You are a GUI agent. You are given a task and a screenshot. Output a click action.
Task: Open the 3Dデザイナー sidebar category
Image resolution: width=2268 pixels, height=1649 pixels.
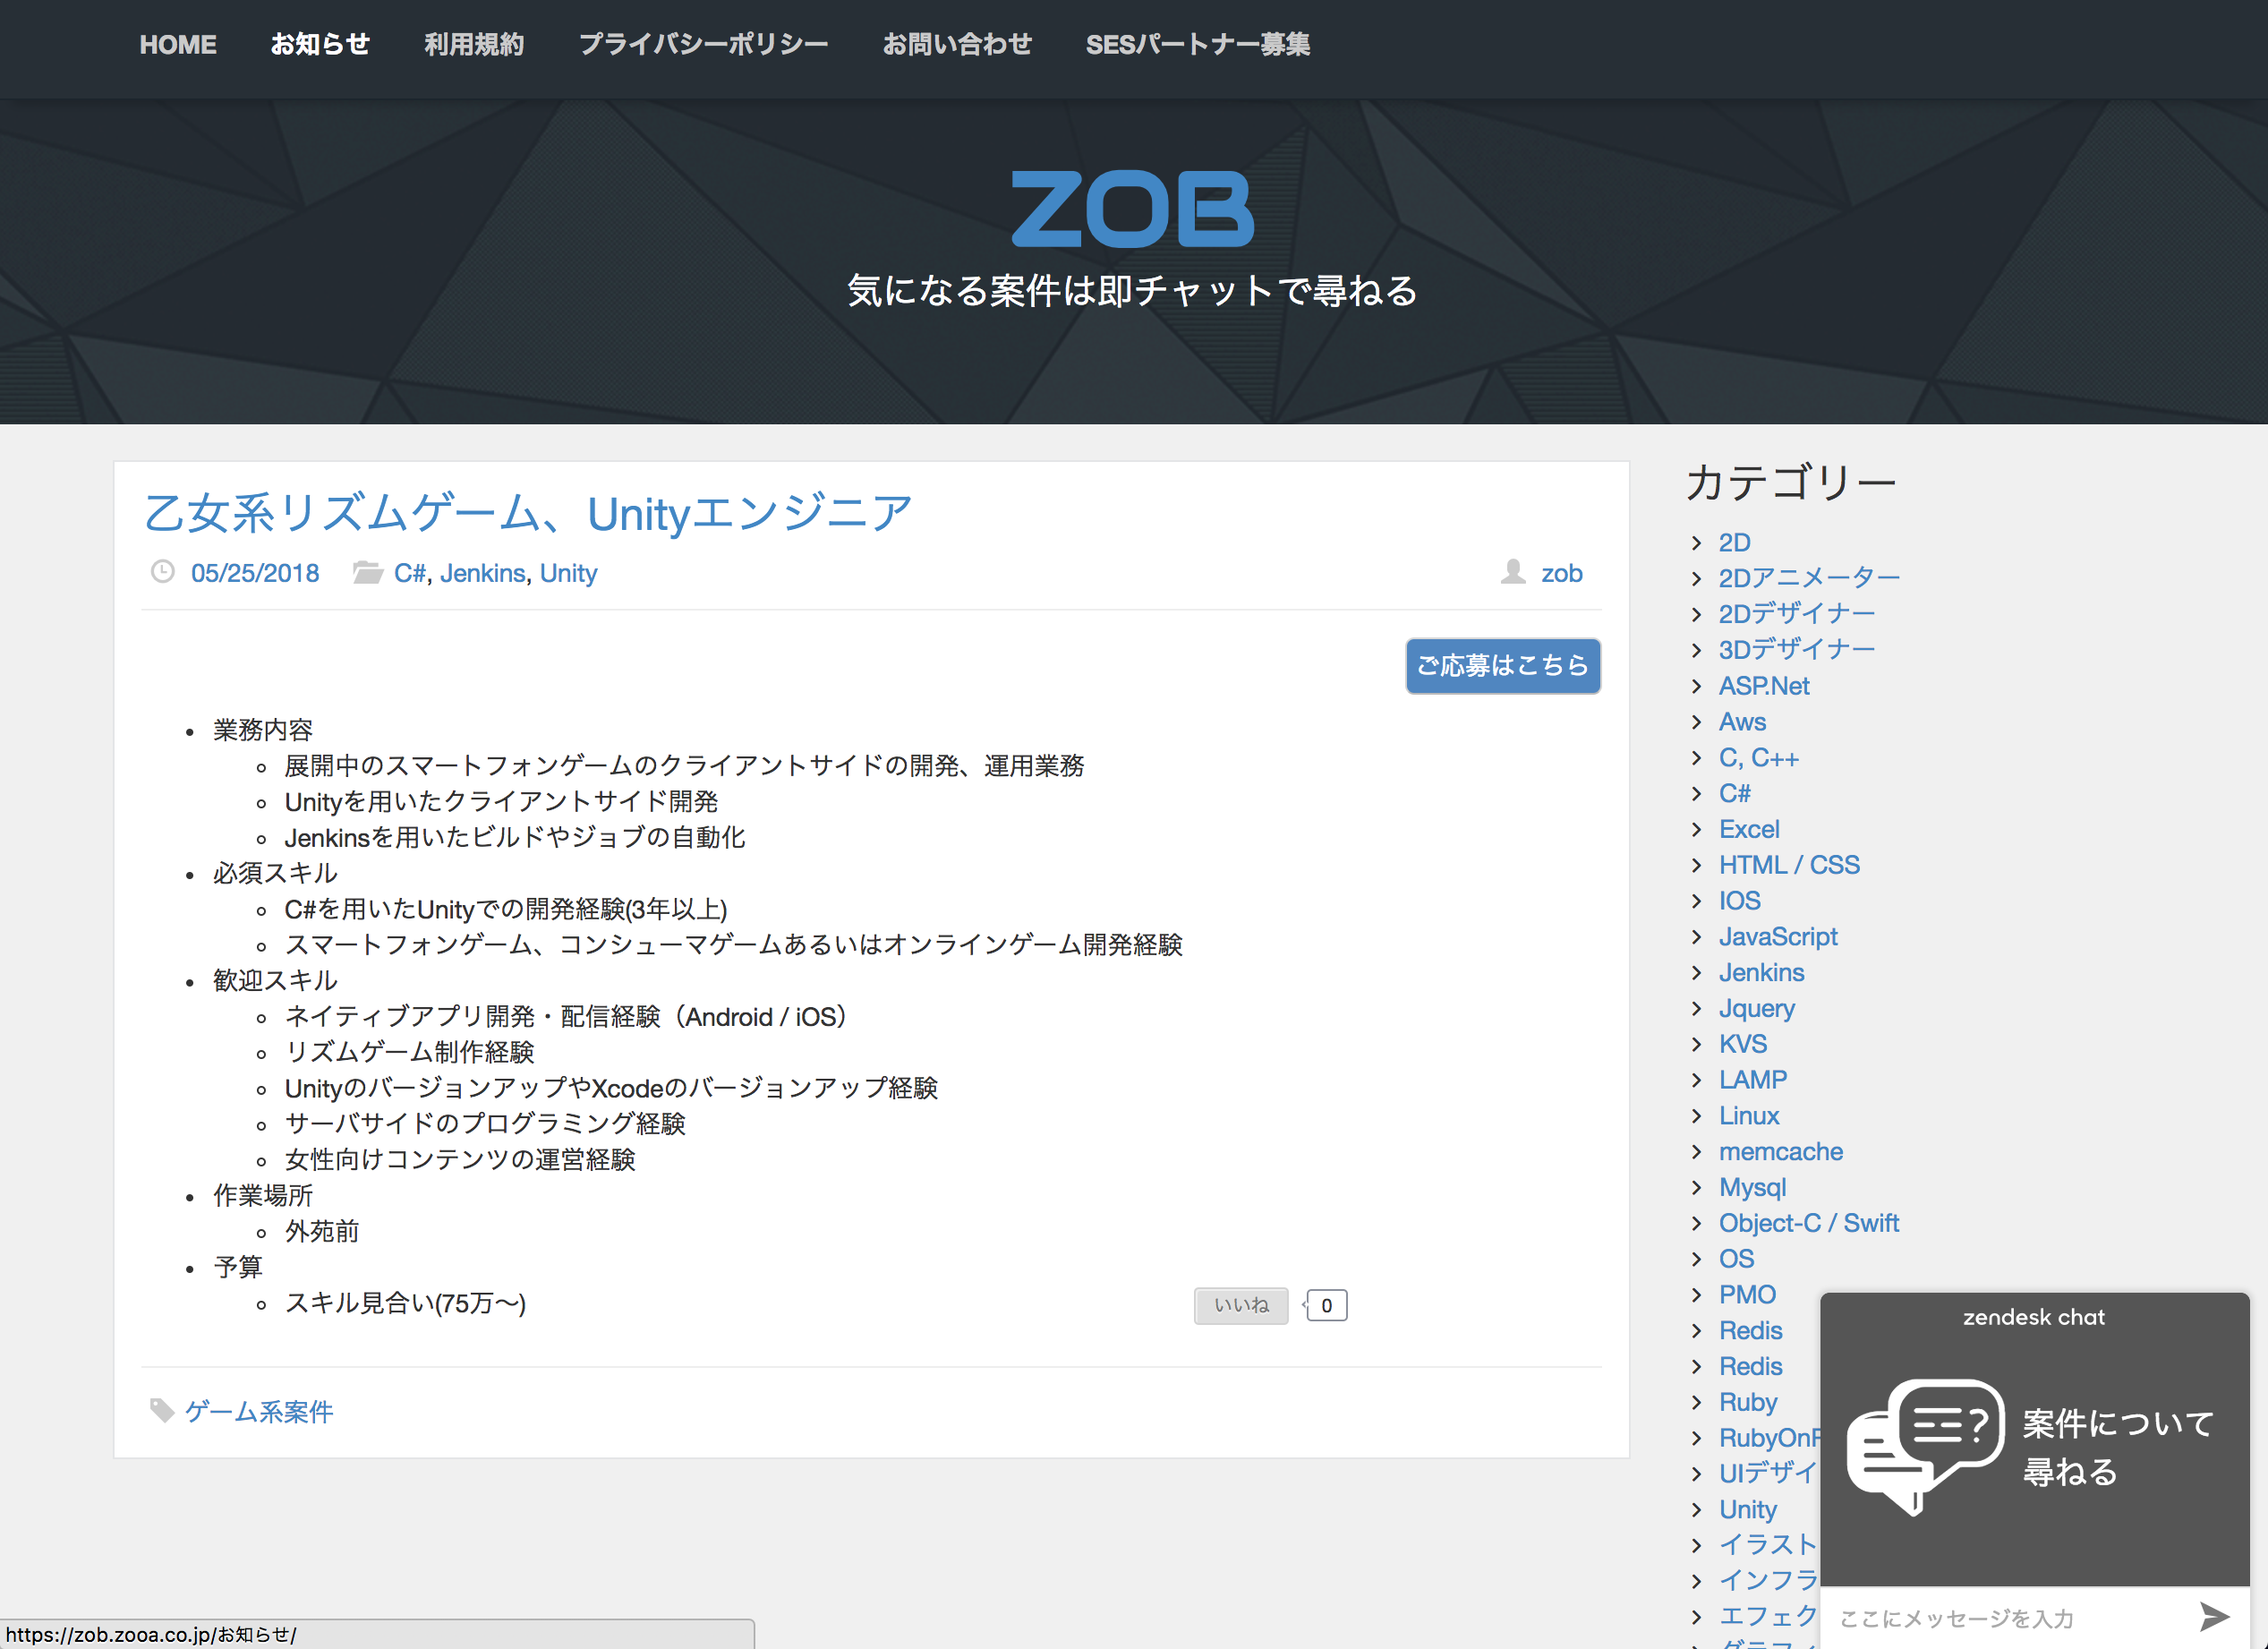[1797, 650]
